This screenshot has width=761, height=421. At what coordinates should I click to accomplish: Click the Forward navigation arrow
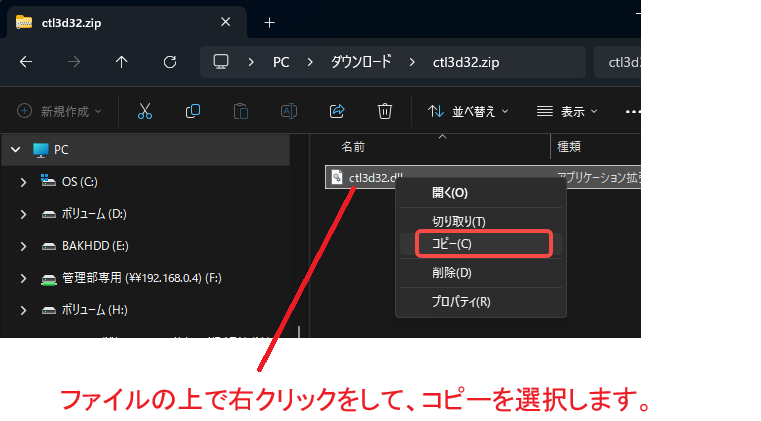[x=74, y=62]
